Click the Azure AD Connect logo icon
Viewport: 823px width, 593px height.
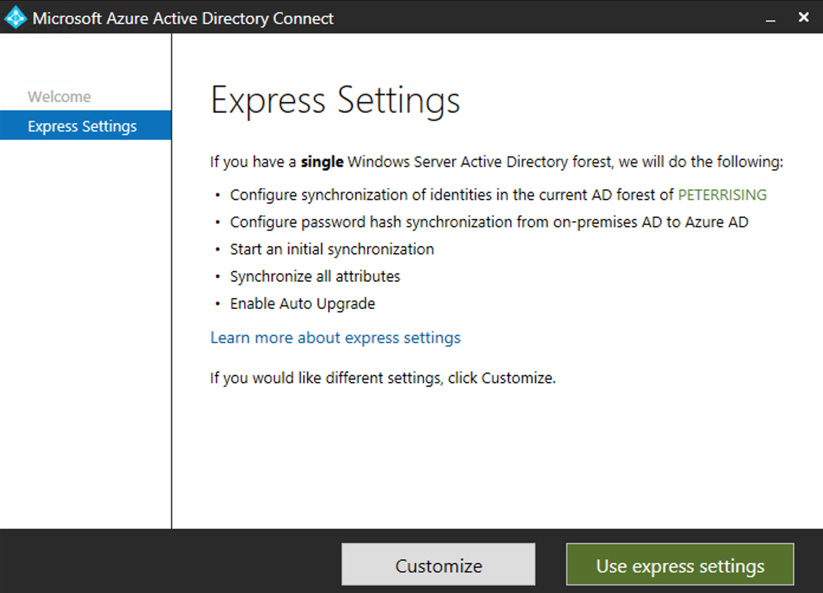pos(15,18)
